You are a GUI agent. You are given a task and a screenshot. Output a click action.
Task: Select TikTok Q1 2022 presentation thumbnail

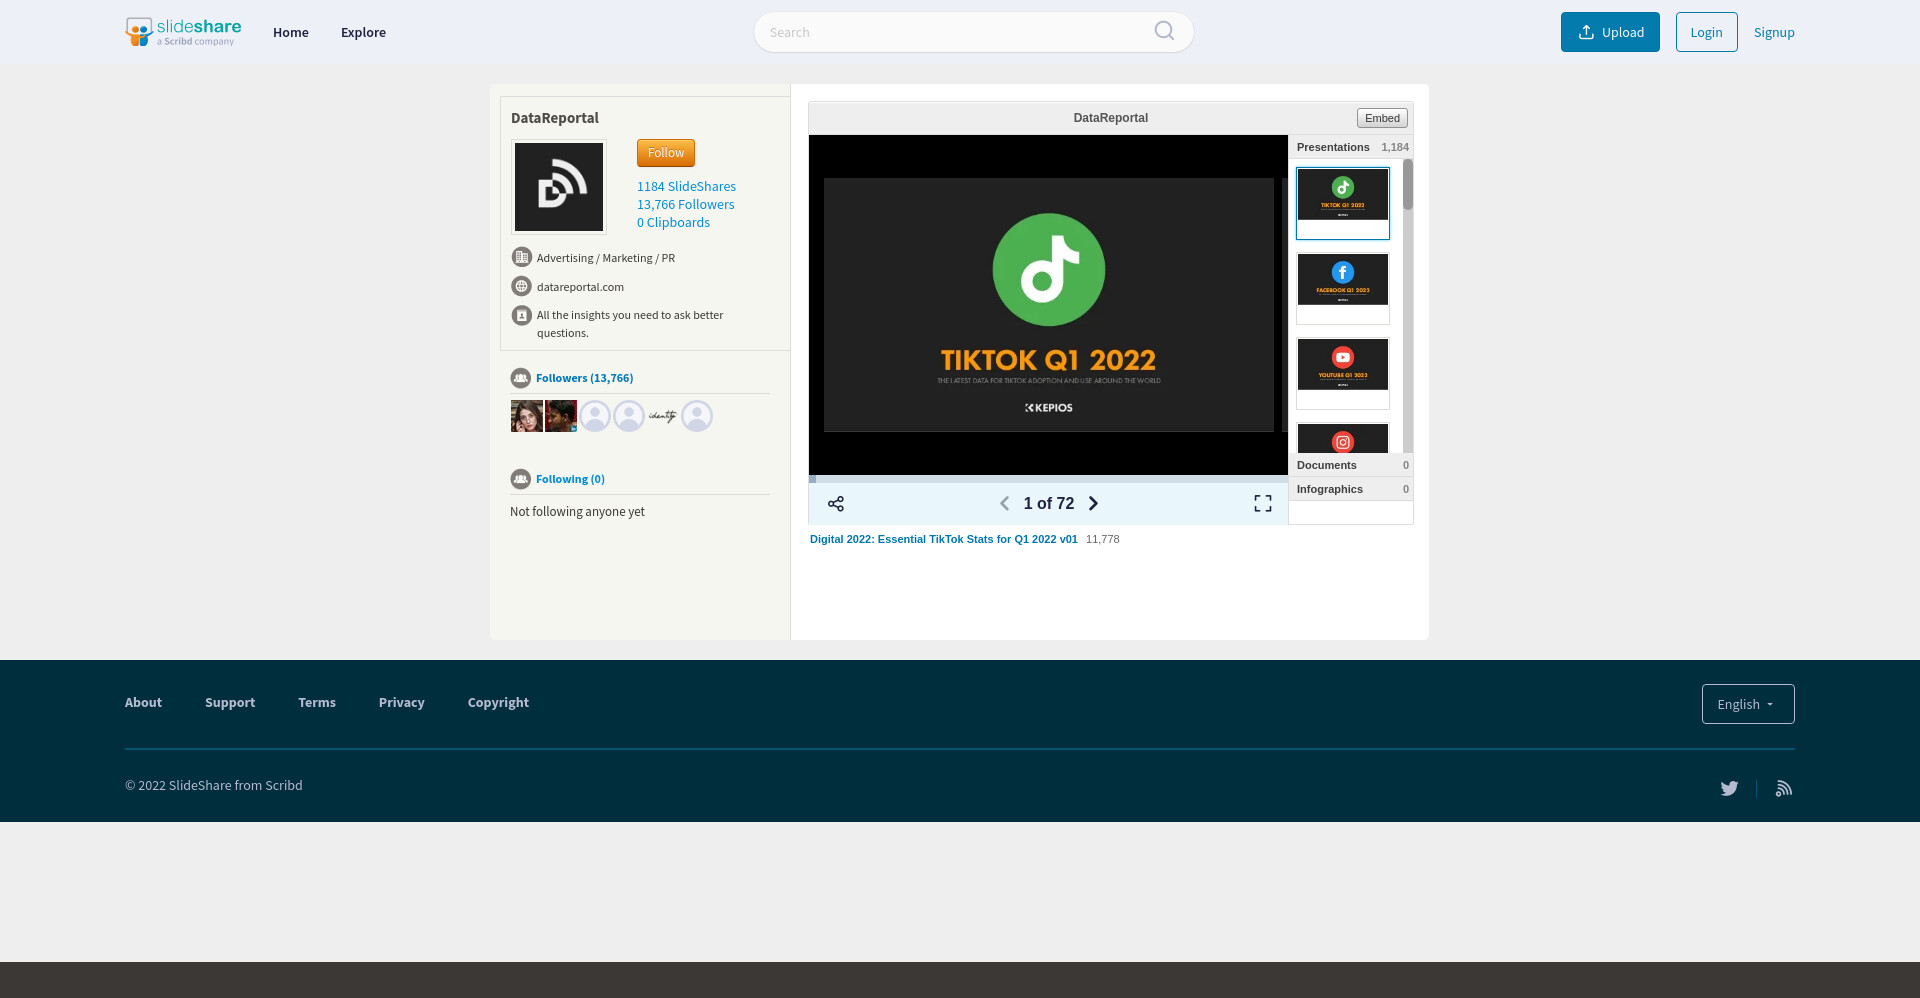(x=1343, y=203)
